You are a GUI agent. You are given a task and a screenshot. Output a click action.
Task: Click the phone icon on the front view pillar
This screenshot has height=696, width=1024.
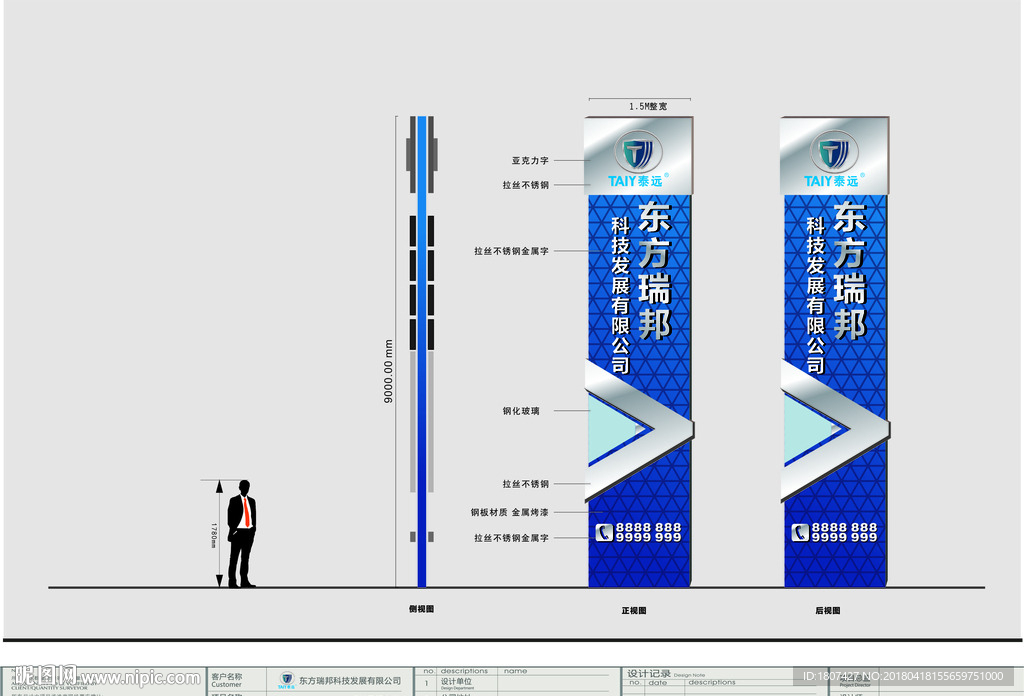604,533
